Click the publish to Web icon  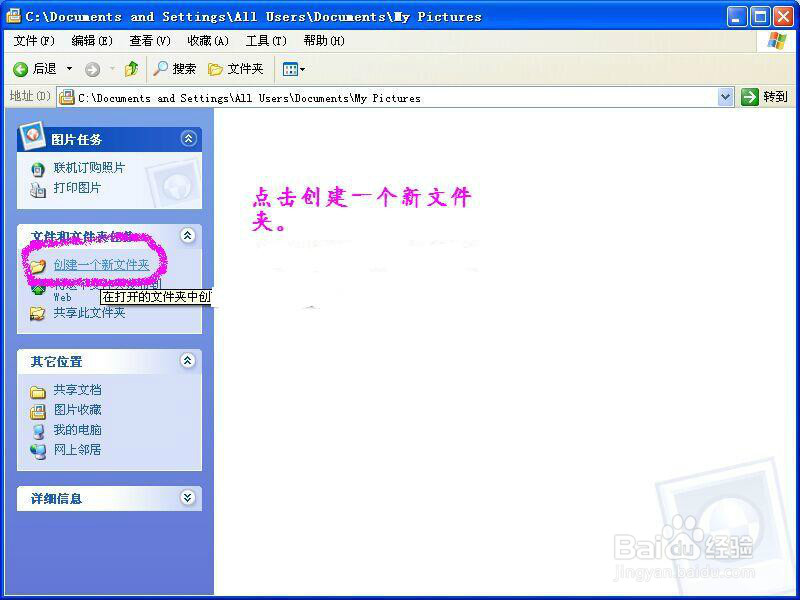coord(38,290)
